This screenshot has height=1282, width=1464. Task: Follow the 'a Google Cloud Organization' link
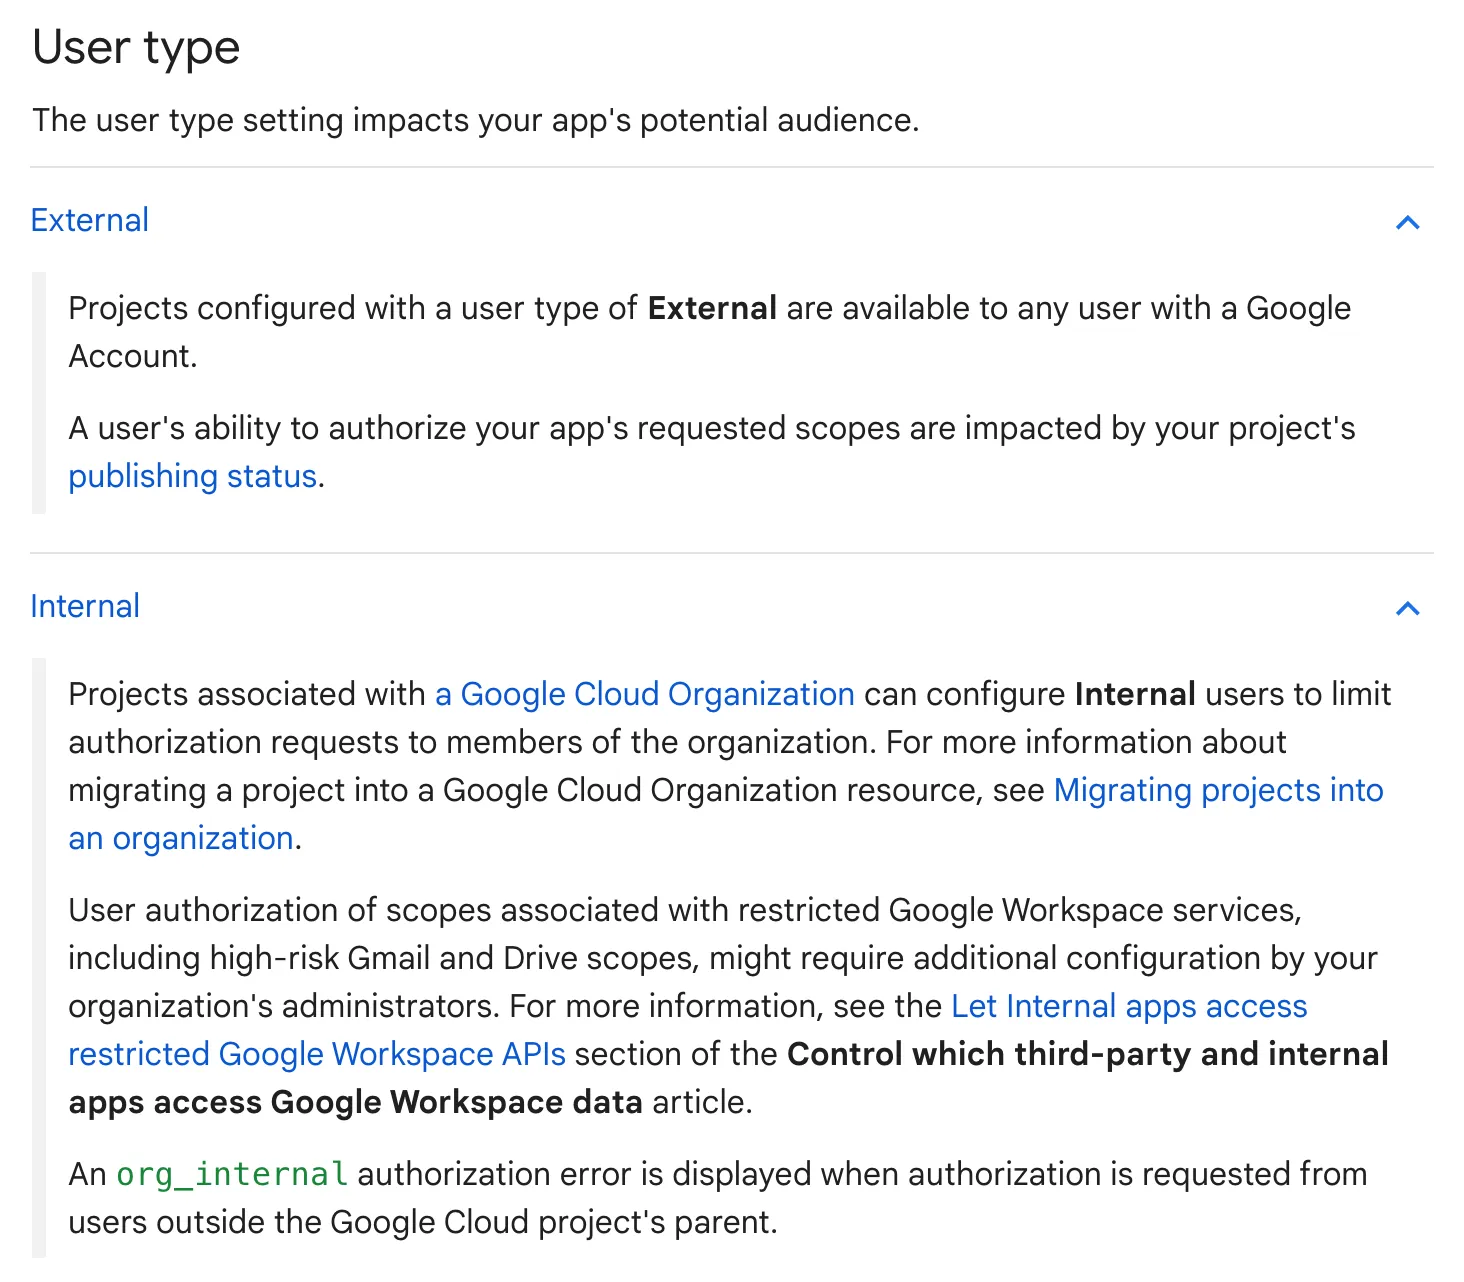[x=645, y=694]
